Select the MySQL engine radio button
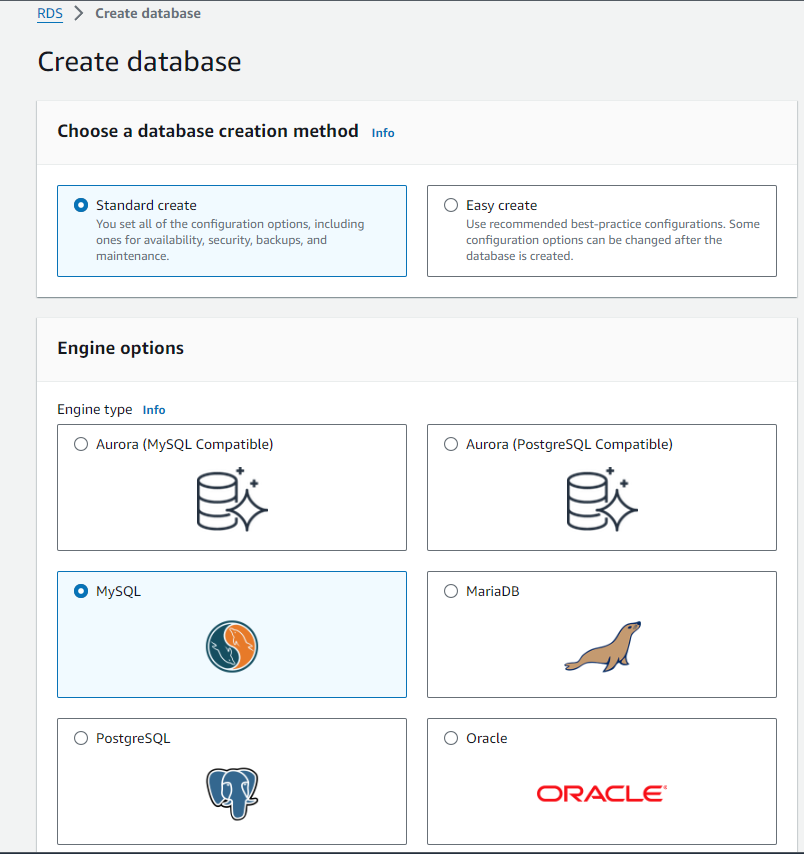 pos(81,591)
